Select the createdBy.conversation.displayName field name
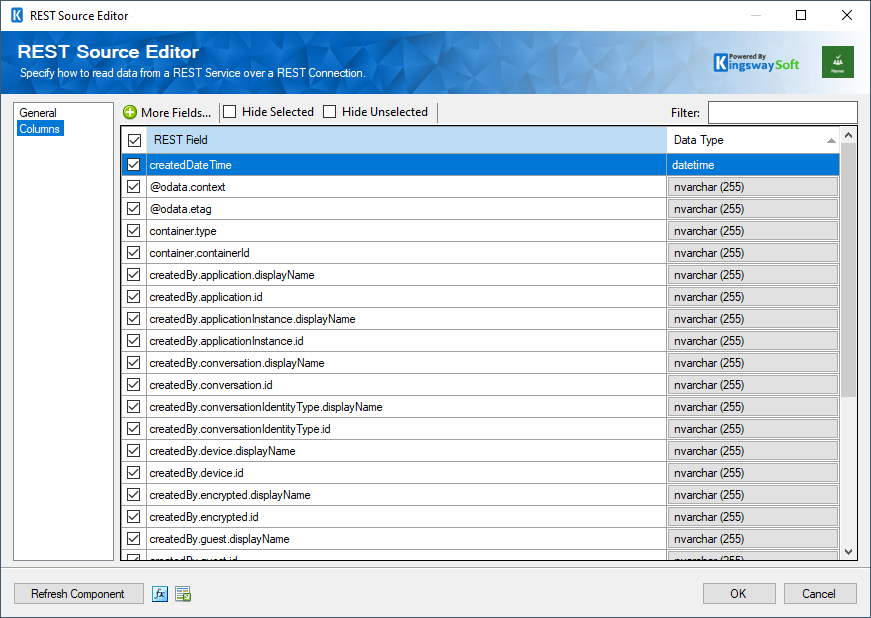Viewport: 871px width, 618px height. point(237,363)
